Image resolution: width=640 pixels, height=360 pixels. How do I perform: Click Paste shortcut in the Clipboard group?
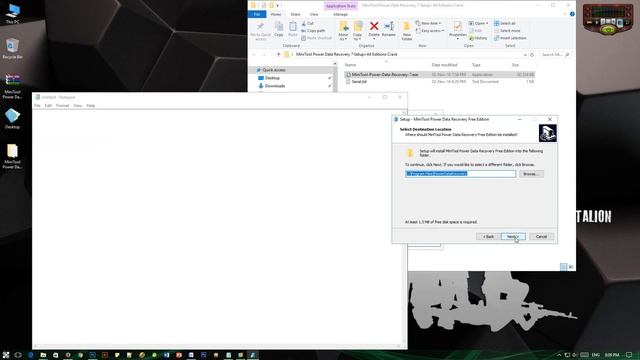click(x=317, y=38)
